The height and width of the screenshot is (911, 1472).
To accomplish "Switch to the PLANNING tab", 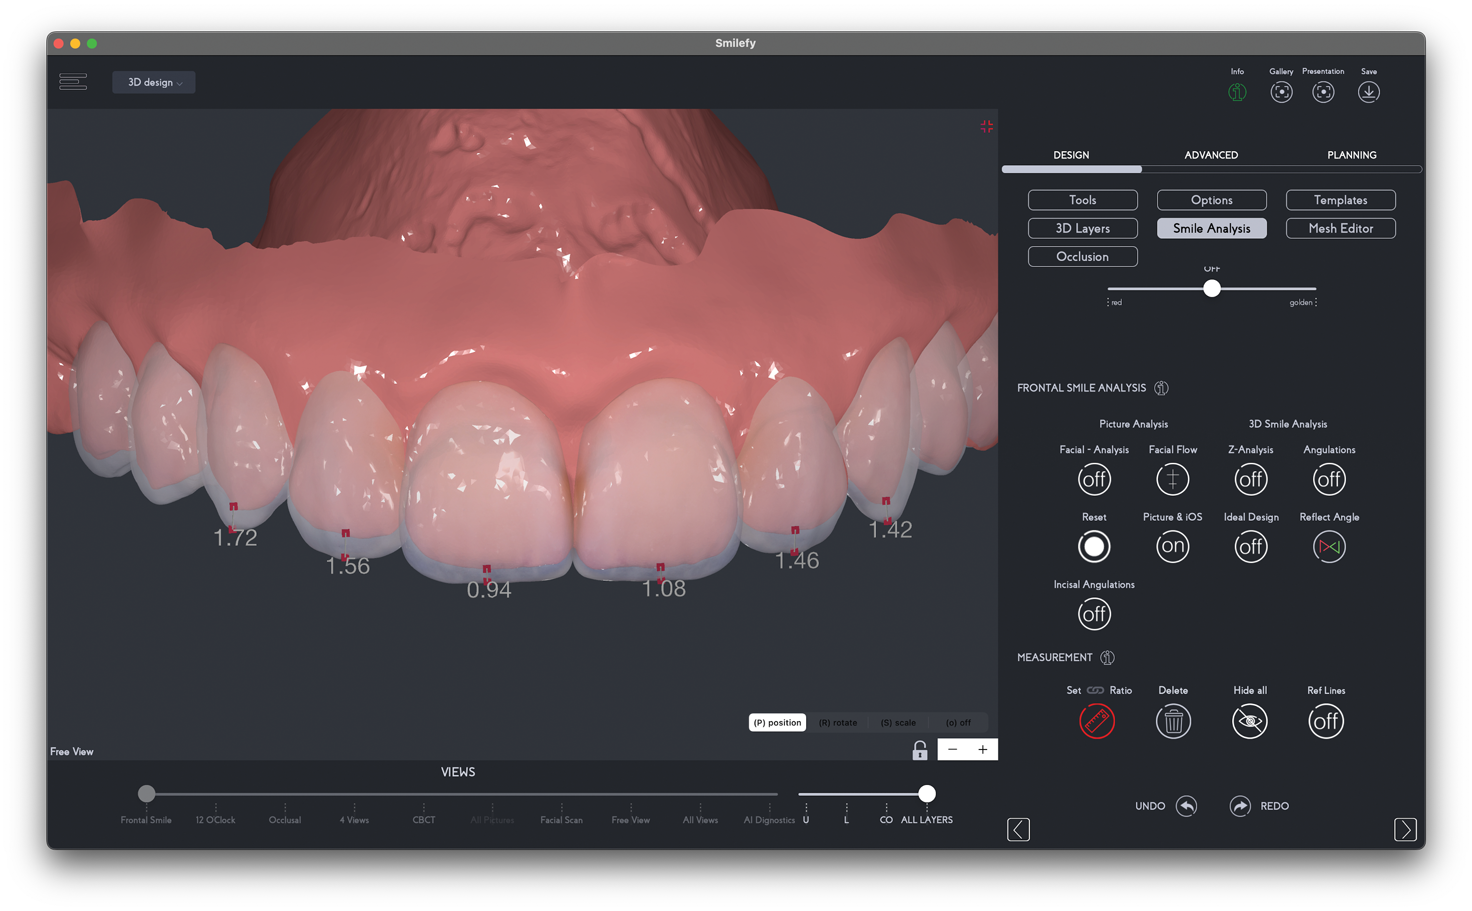I will [1351, 155].
